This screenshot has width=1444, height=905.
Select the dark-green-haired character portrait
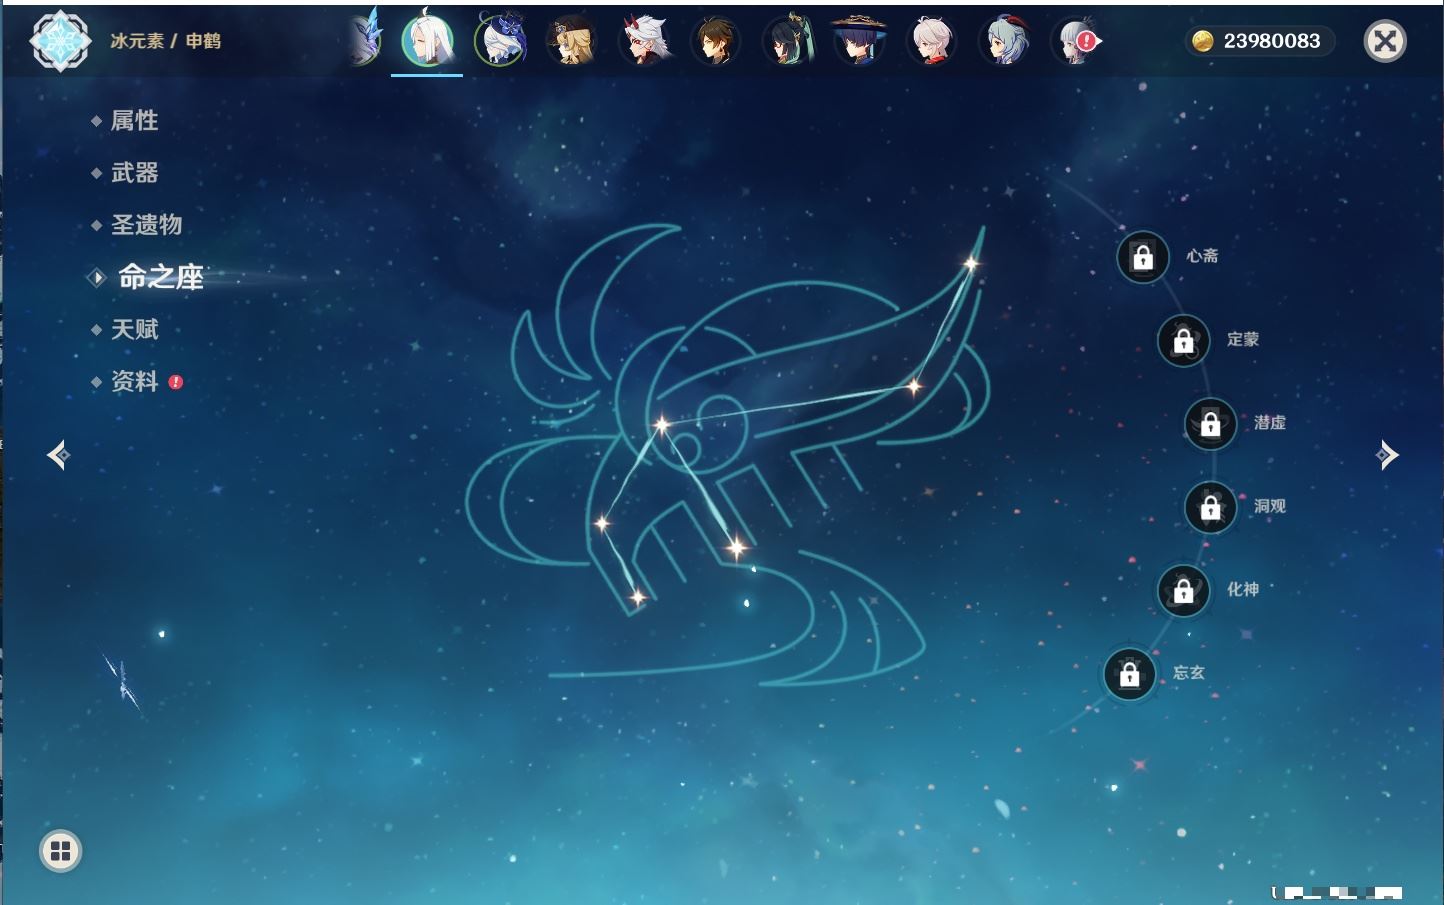788,41
